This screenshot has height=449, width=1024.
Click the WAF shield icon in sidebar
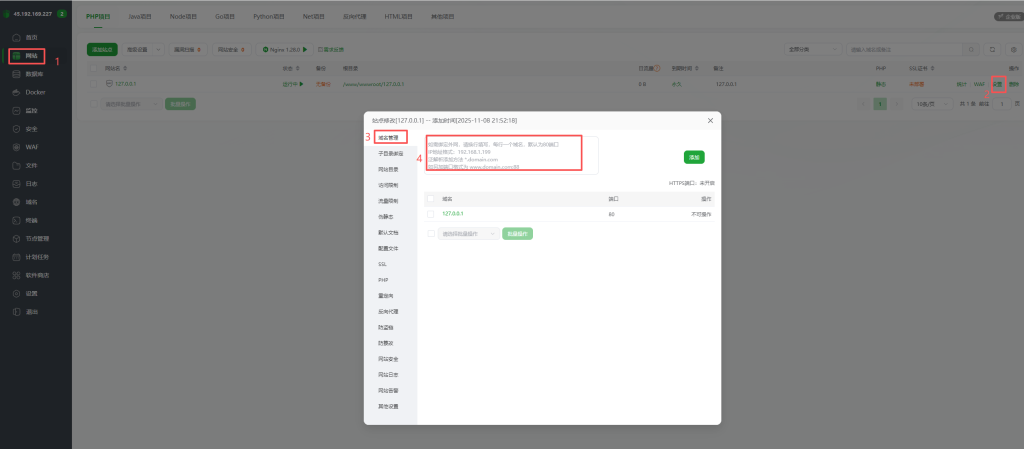(17, 146)
